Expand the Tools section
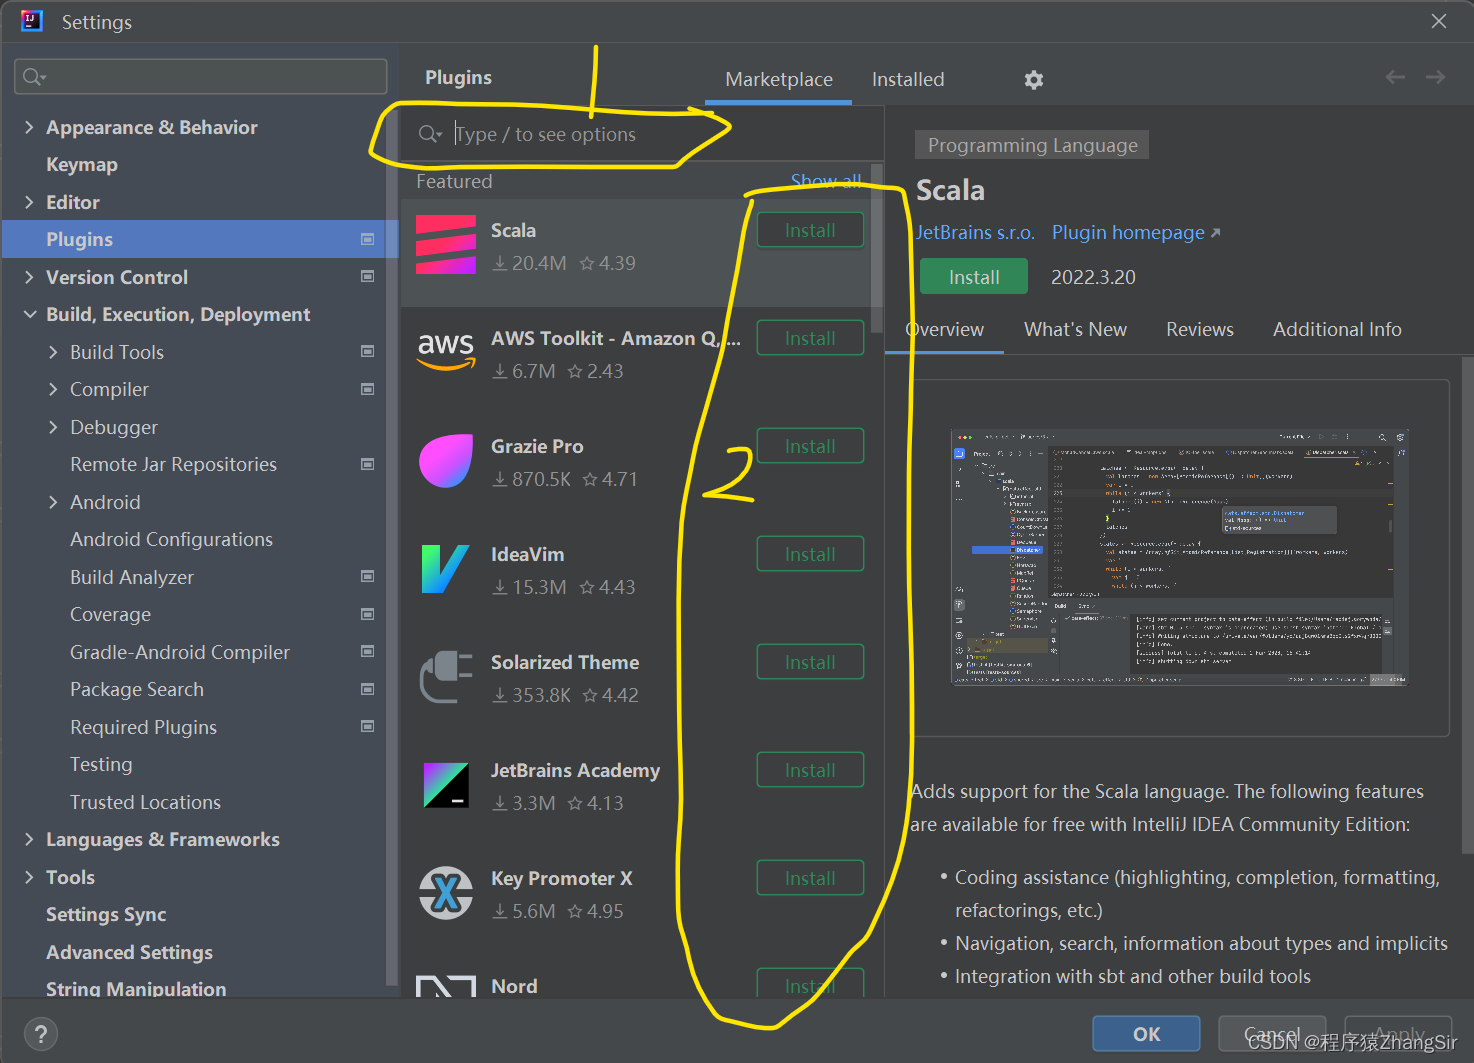Image resolution: width=1474 pixels, height=1063 pixels. point(29,877)
